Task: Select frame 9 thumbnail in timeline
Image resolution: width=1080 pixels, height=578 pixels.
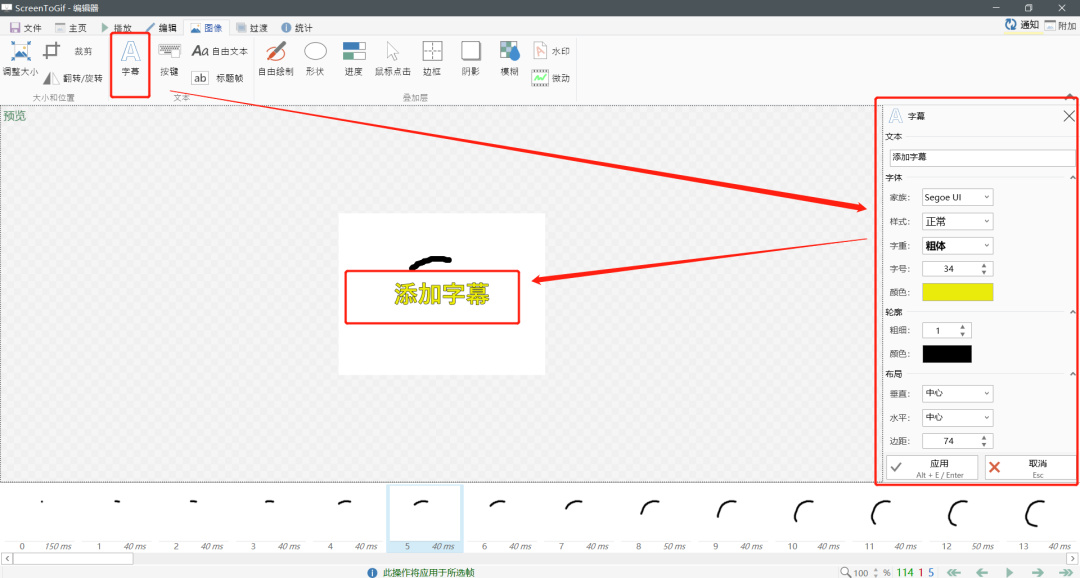Action: [732, 518]
